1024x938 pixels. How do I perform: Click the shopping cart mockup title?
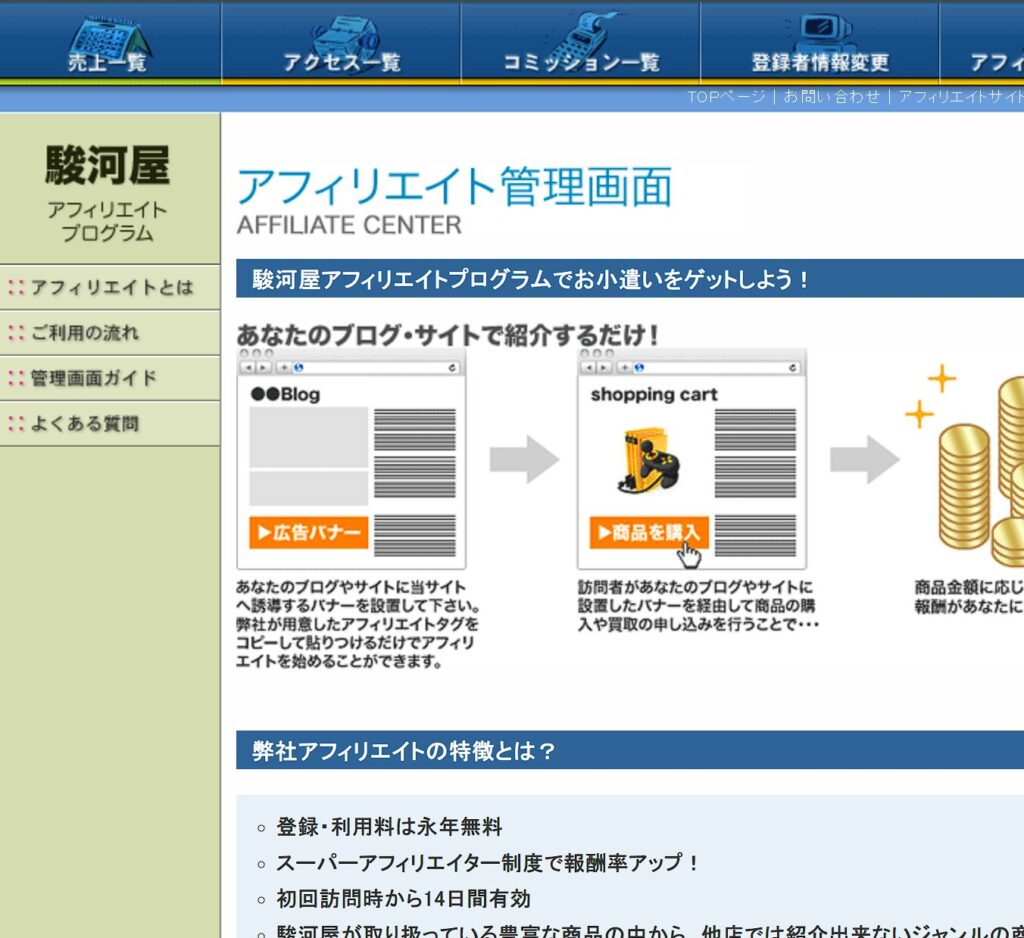pyautogui.click(x=654, y=395)
